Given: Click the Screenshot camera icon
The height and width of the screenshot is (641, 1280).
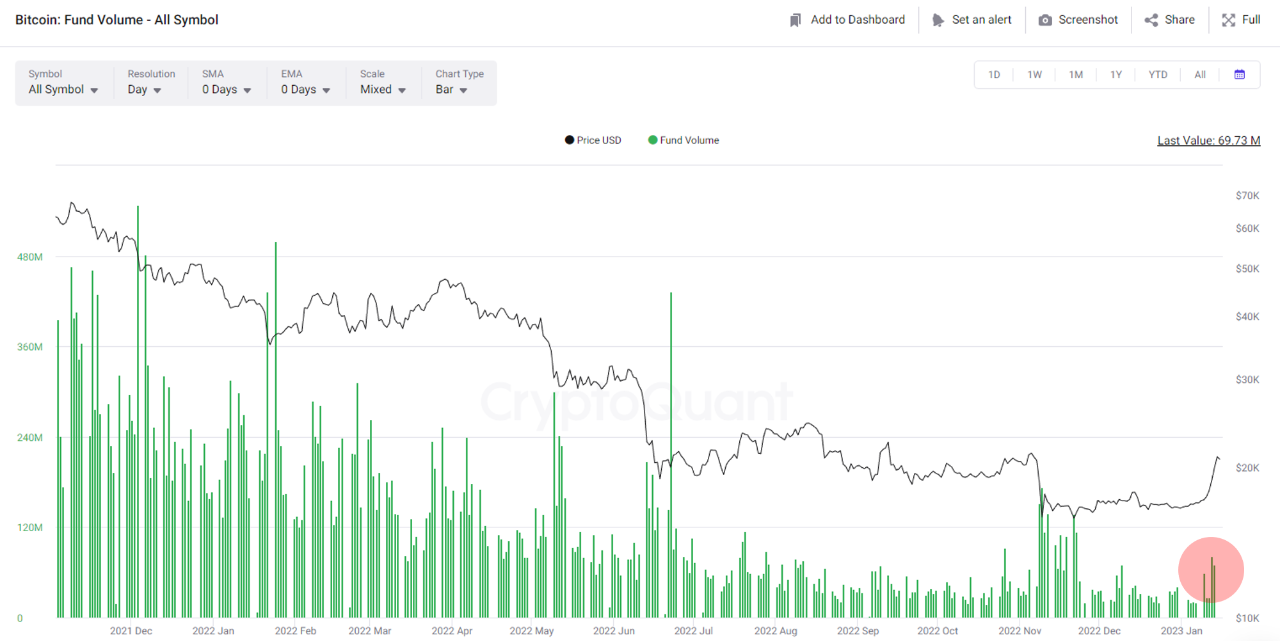Looking at the screenshot, I should [1043, 19].
